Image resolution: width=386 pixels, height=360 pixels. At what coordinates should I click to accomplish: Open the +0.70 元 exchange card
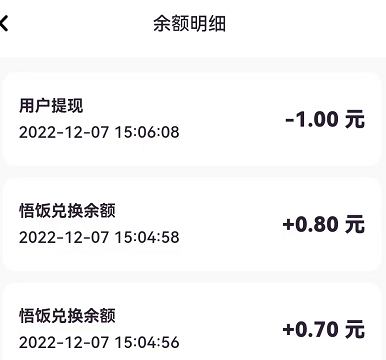pyautogui.click(x=192, y=322)
